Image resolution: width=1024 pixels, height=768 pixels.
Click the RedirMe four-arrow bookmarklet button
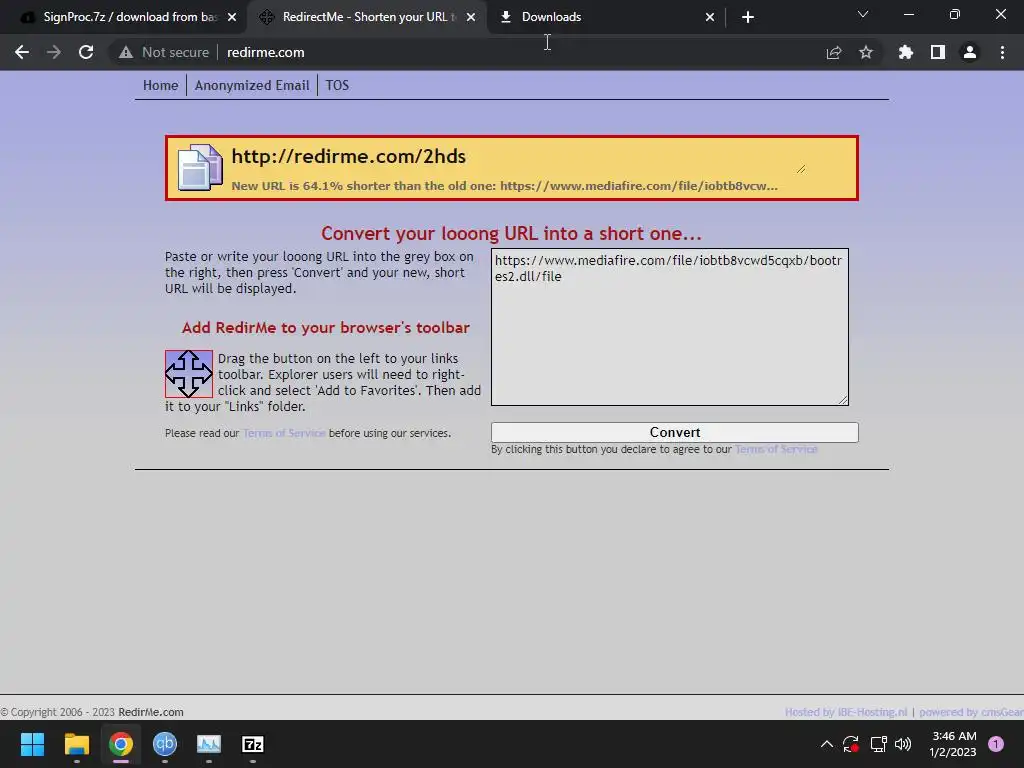click(x=189, y=374)
